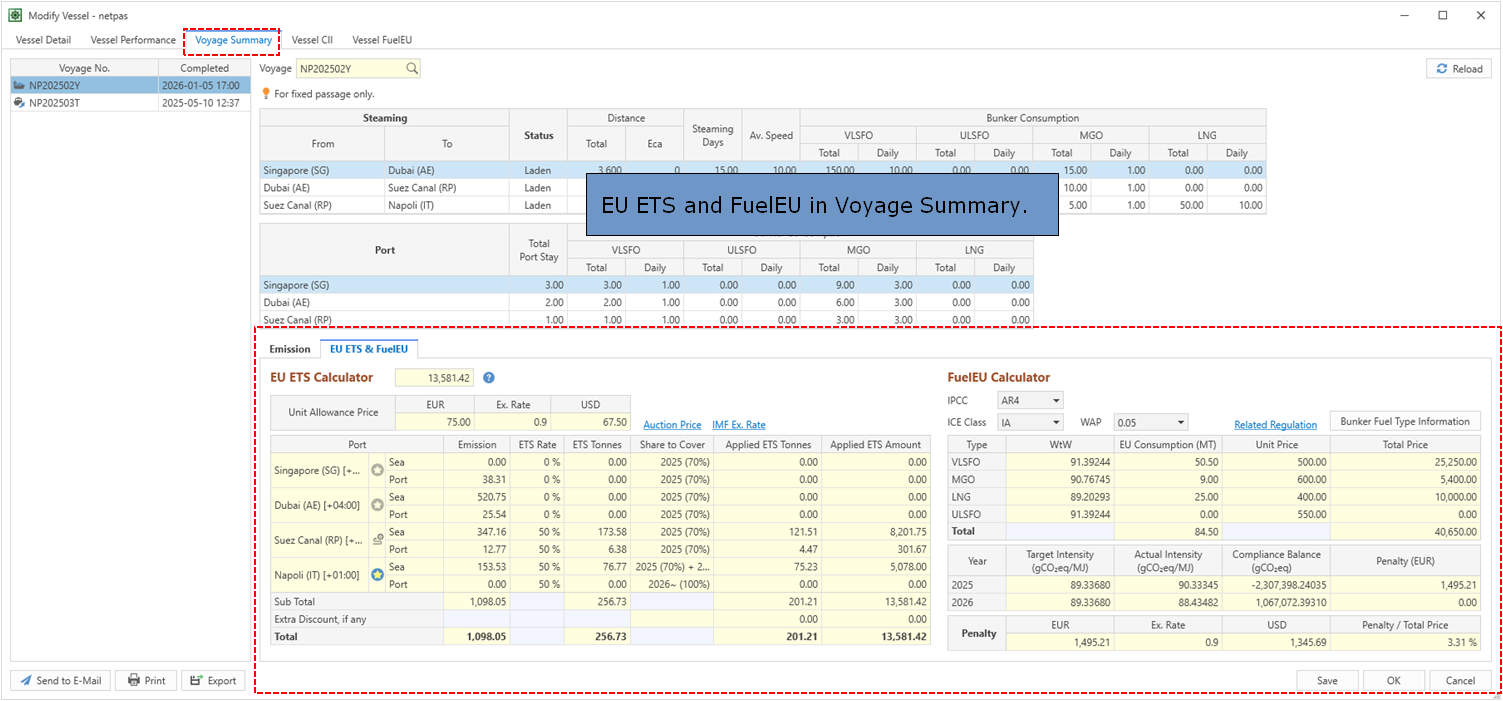Click the canal icon in the Suez Canal row

pos(377,540)
